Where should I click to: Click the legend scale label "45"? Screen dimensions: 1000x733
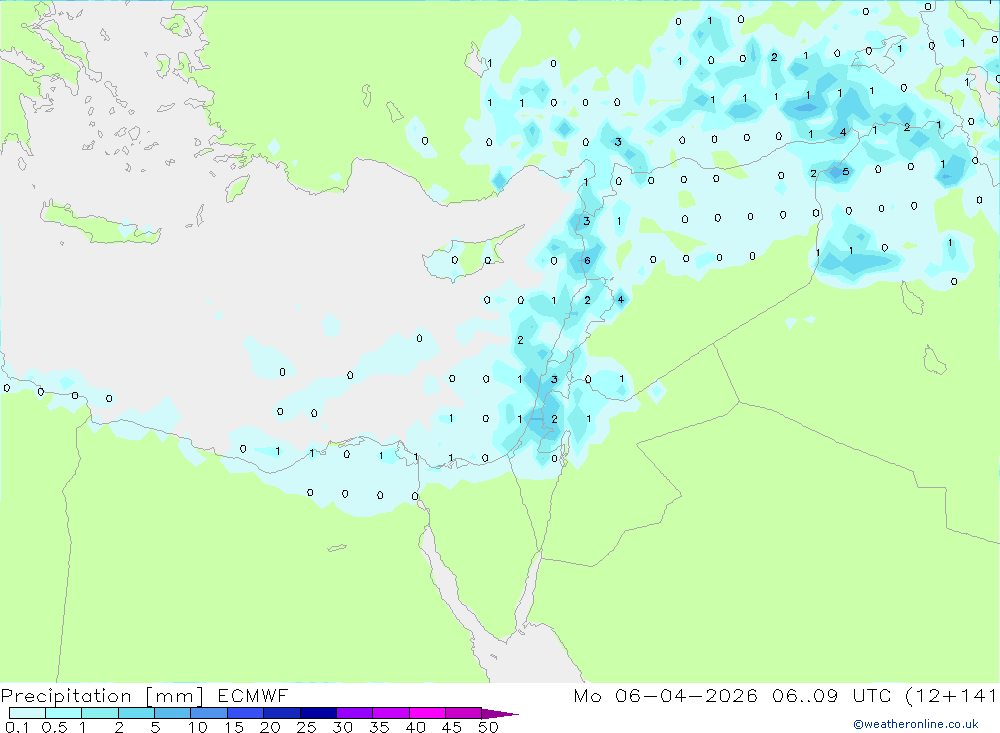tap(452, 727)
